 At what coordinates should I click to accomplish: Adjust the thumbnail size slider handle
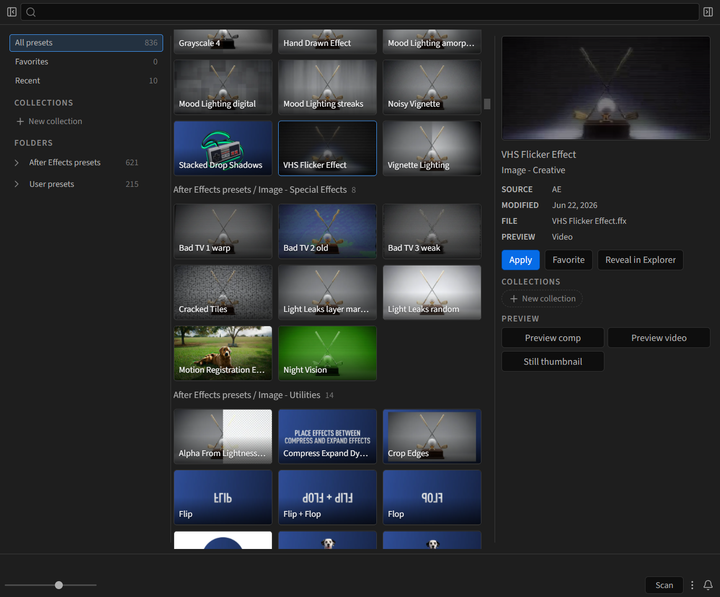[x=59, y=585]
